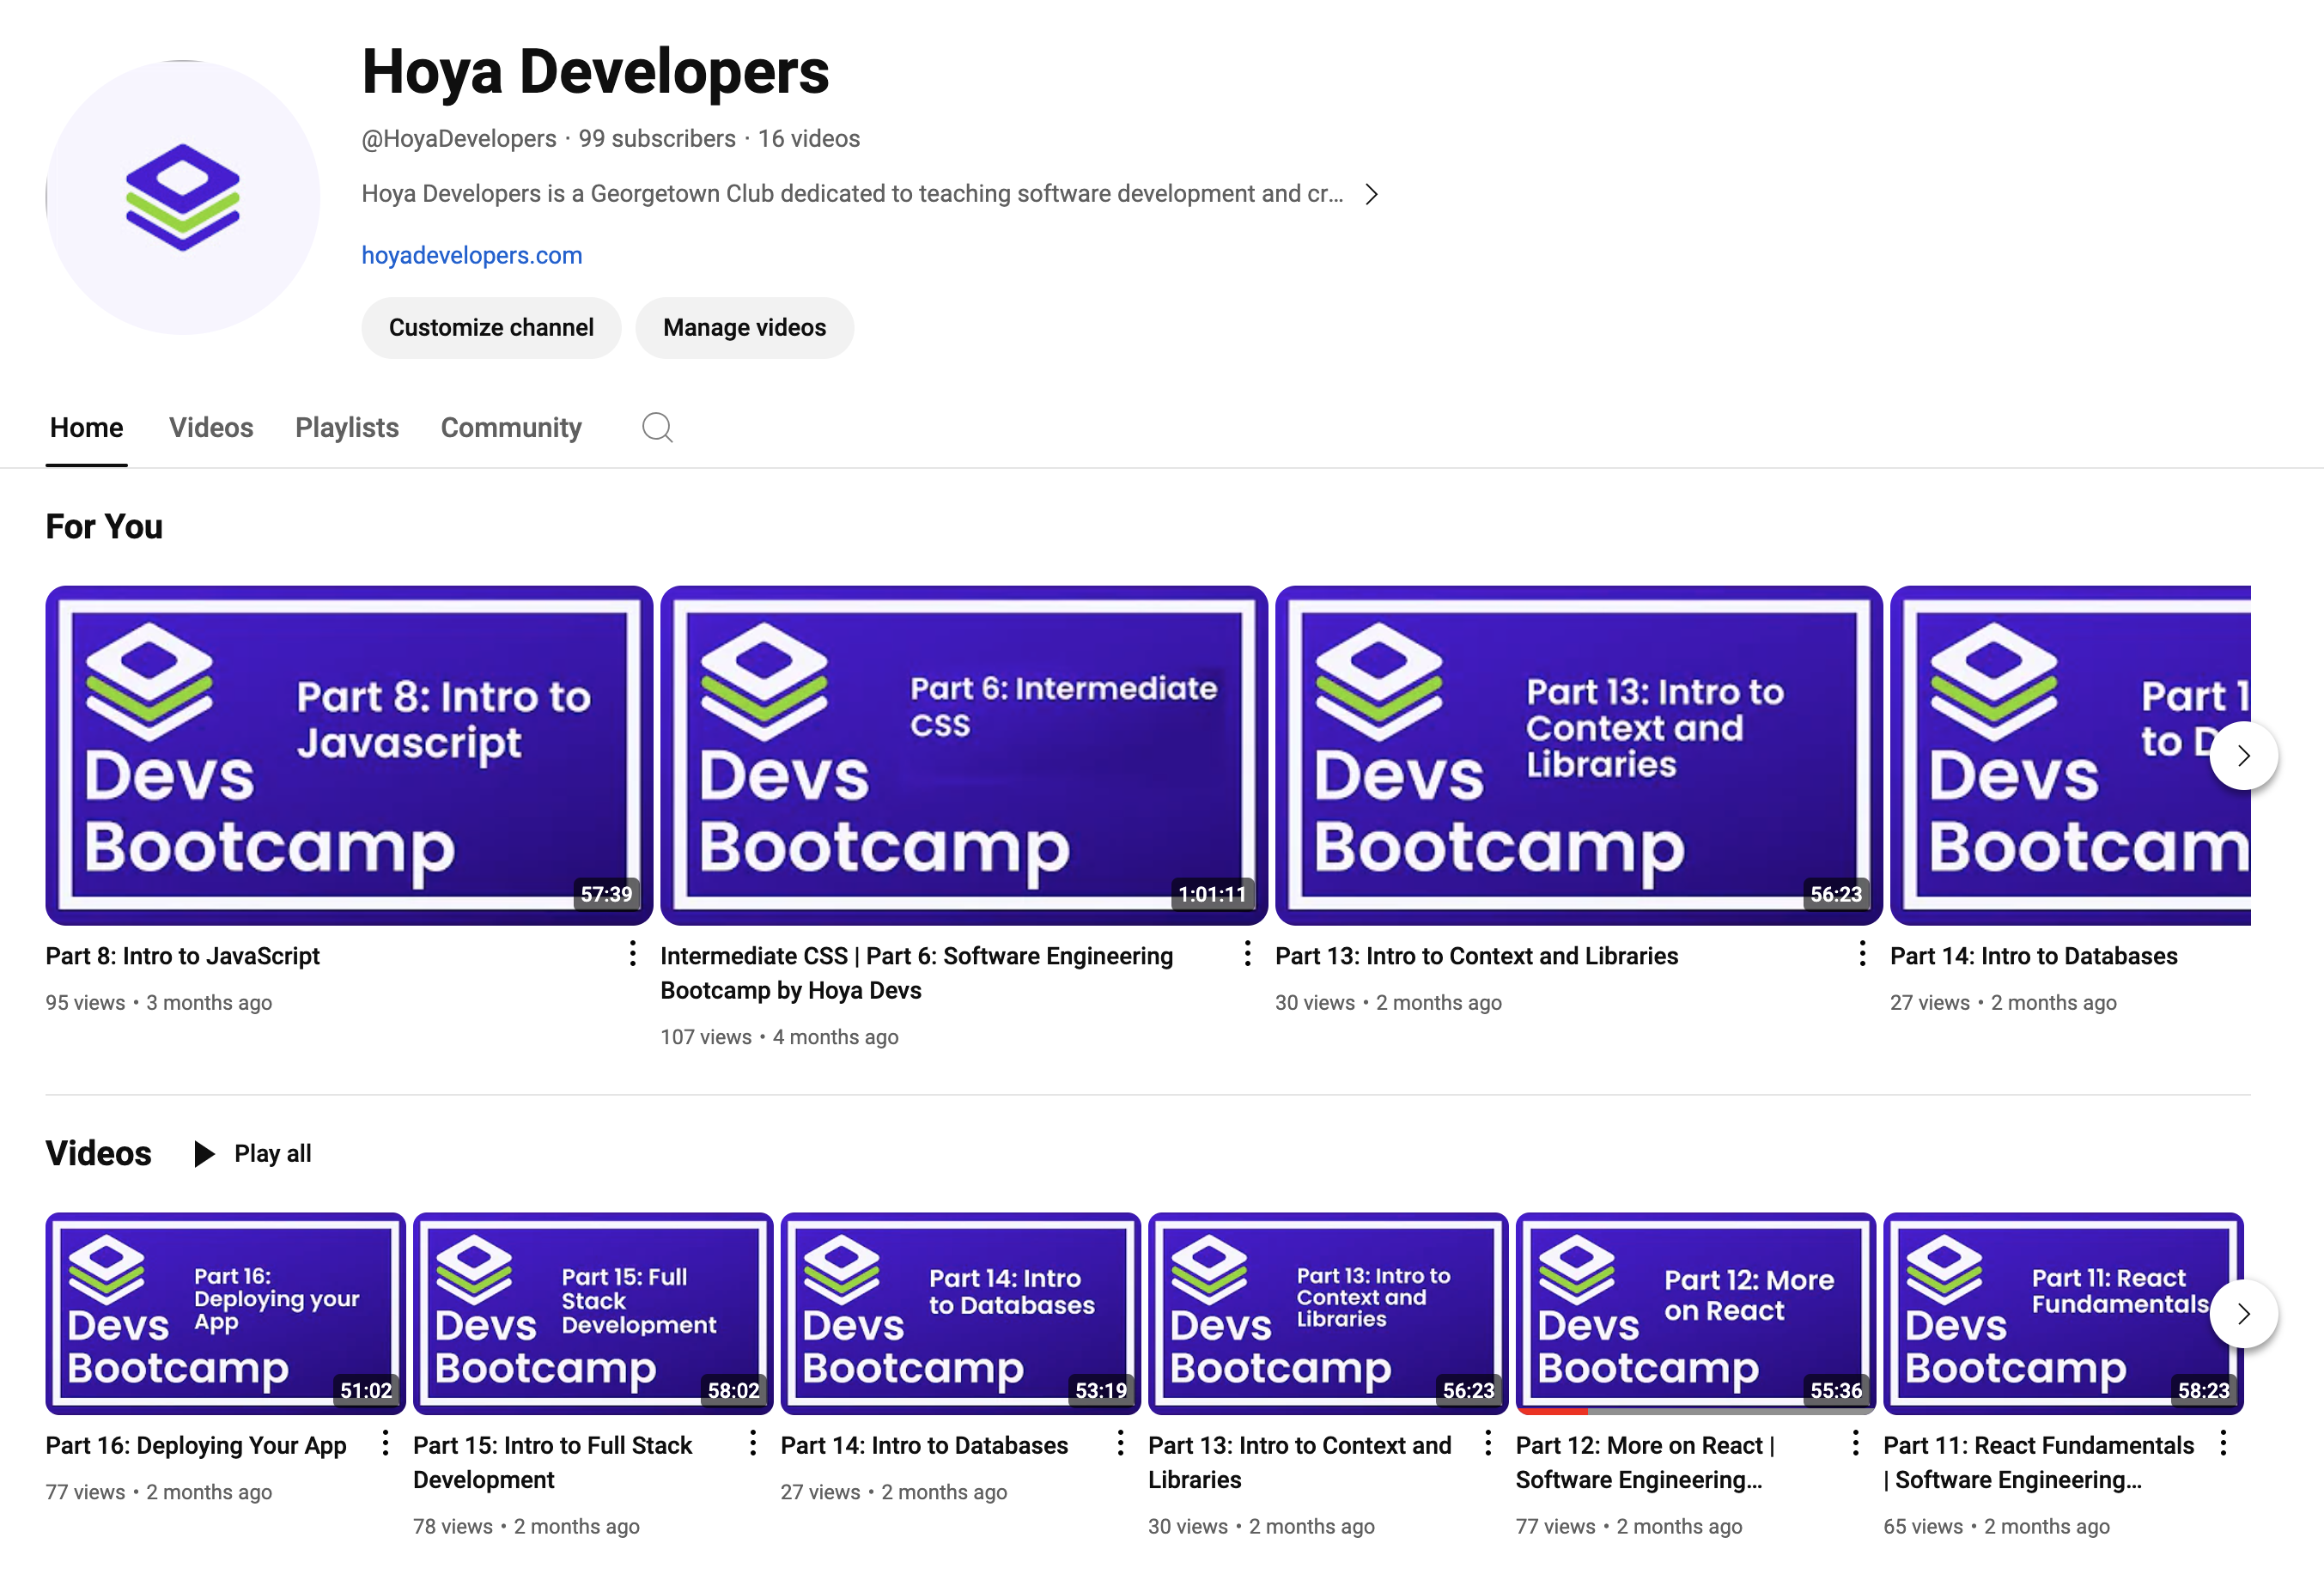Click the 78 views • 2 months ago text
The image size is (2324, 1580).
527,1527
